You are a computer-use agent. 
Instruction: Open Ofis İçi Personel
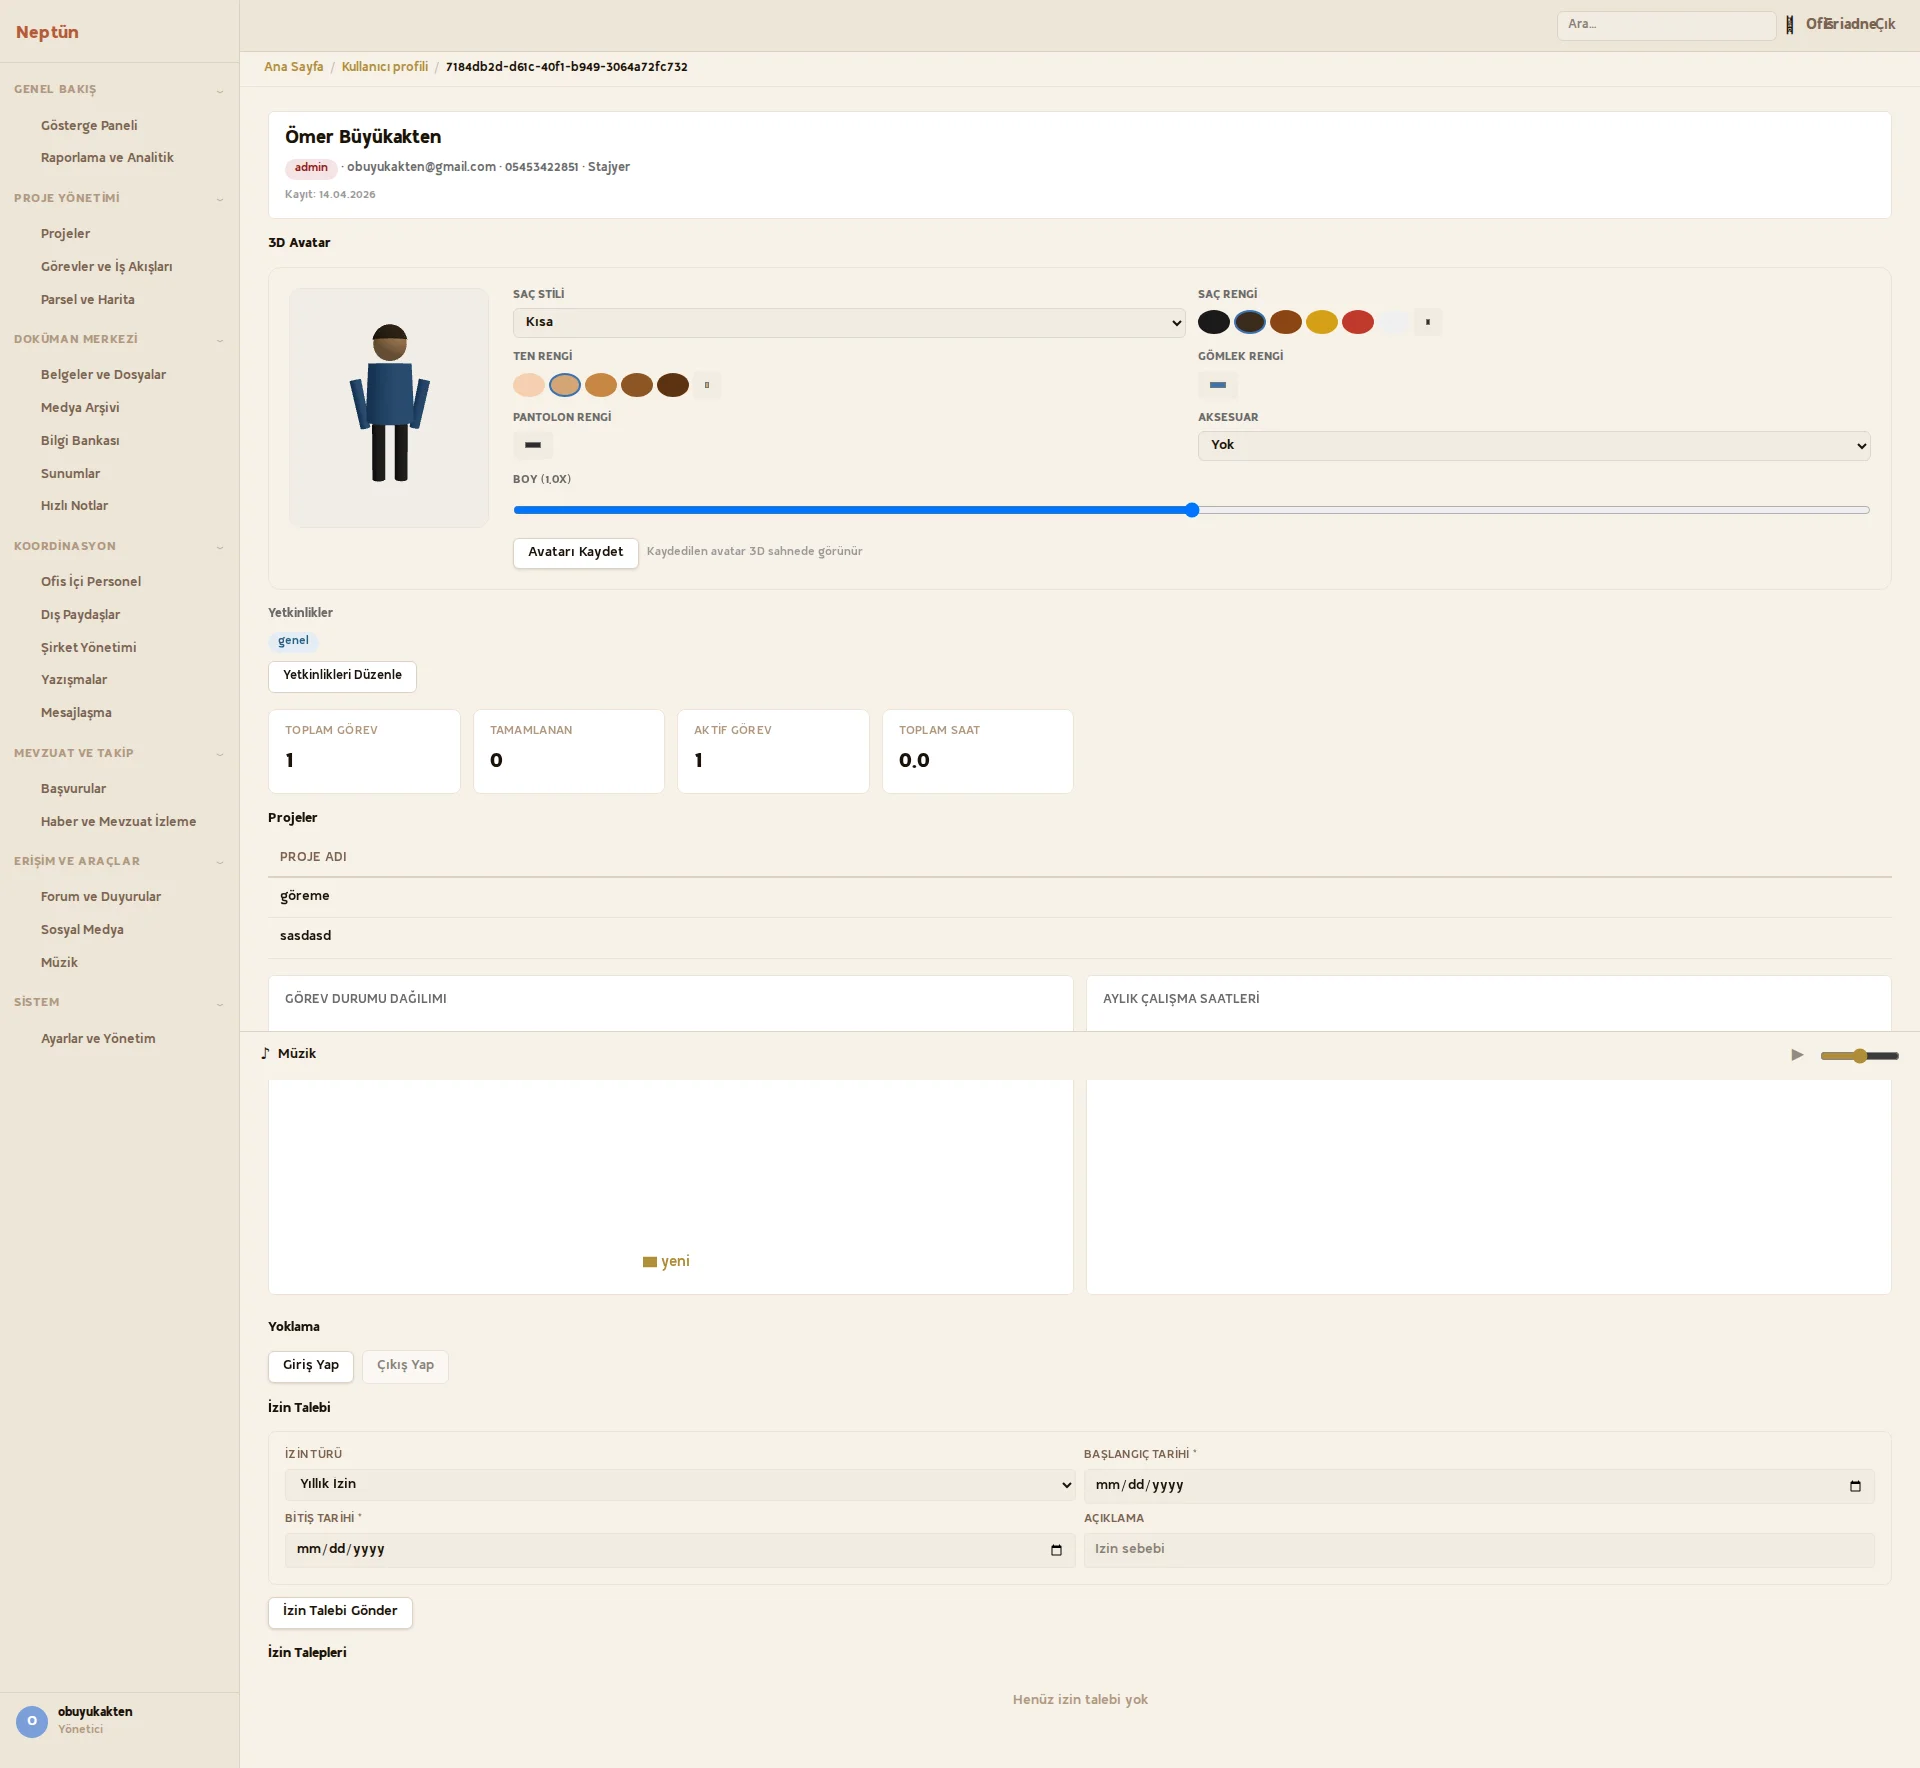(x=91, y=582)
